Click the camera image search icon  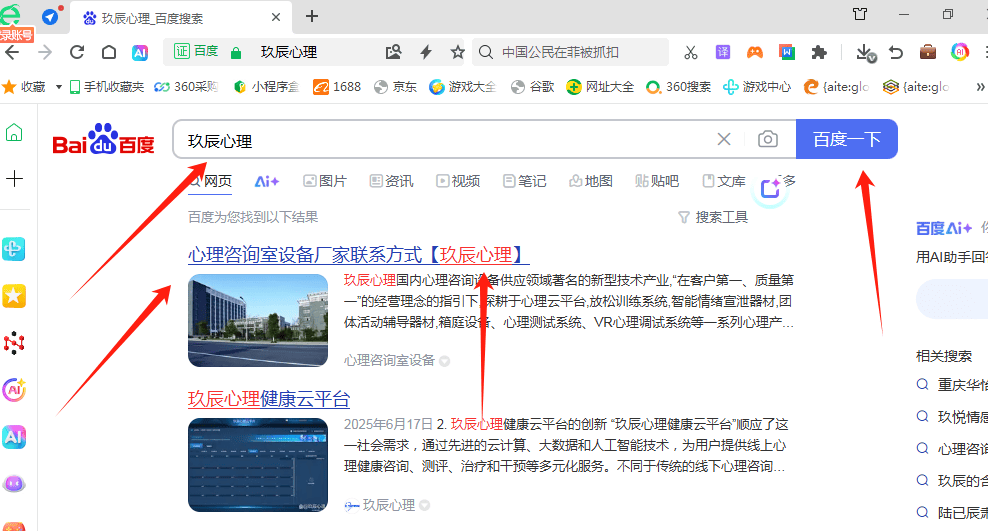click(767, 140)
